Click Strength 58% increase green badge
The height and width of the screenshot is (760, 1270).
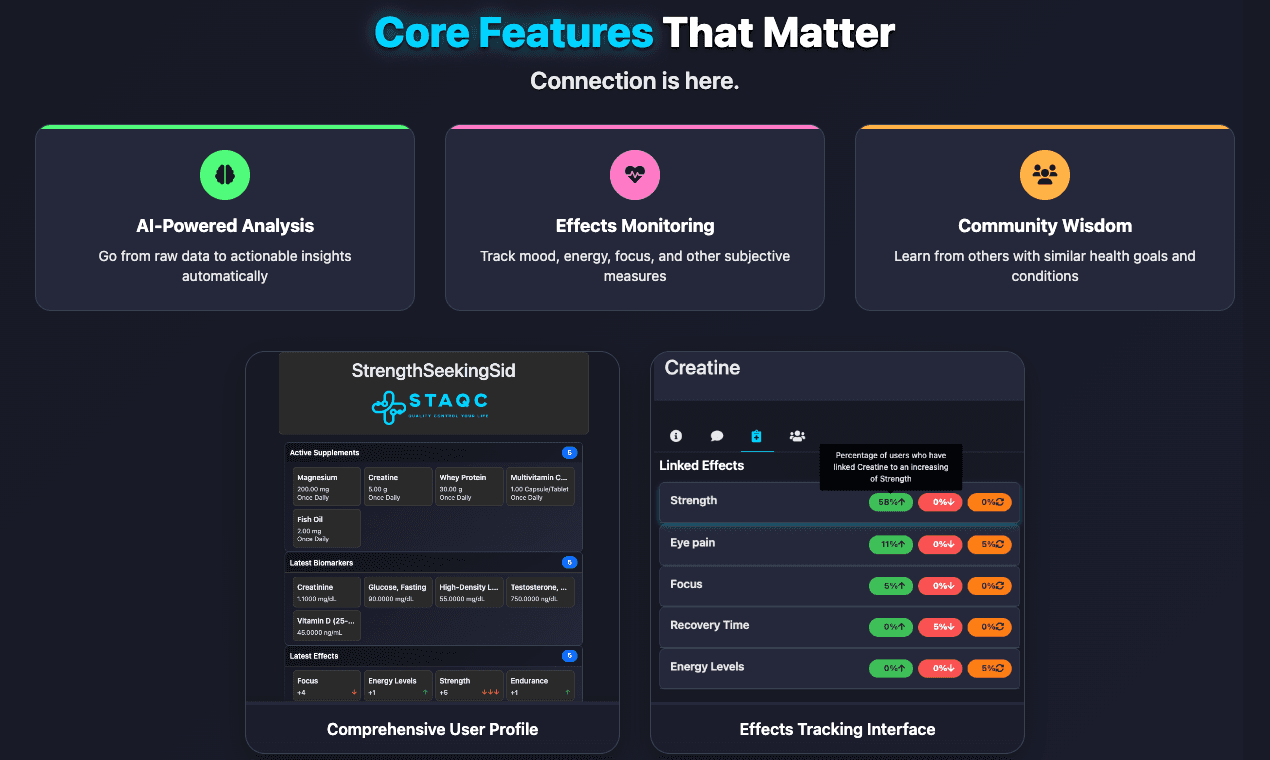tap(890, 502)
